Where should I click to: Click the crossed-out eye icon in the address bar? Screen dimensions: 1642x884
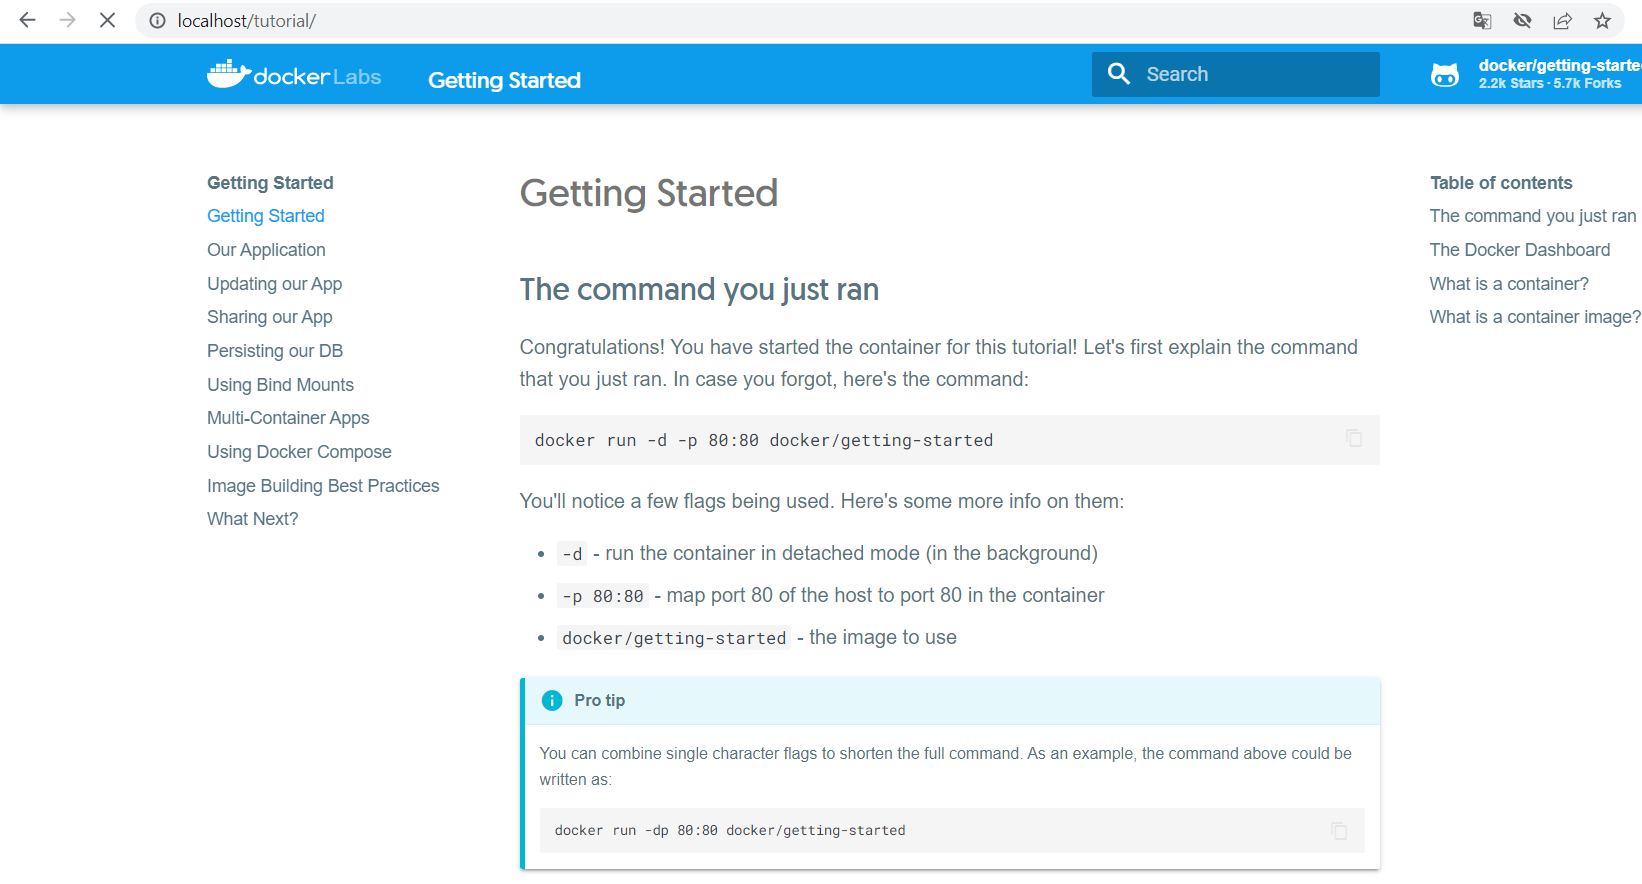(1522, 21)
